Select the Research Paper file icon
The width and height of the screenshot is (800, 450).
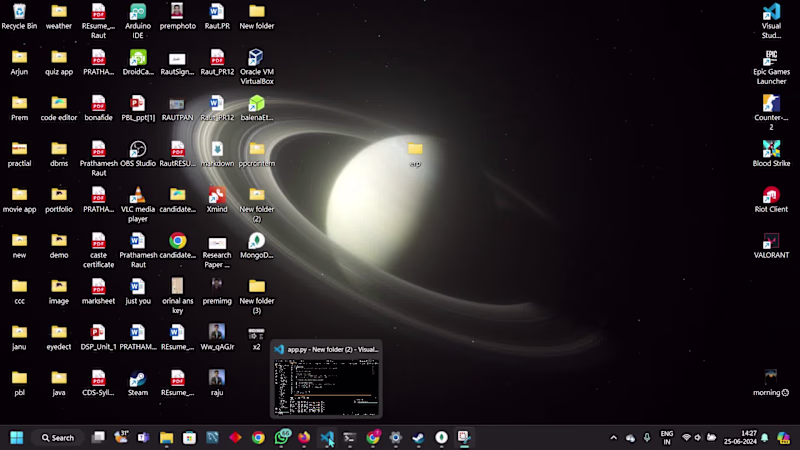[x=217, y=250]
